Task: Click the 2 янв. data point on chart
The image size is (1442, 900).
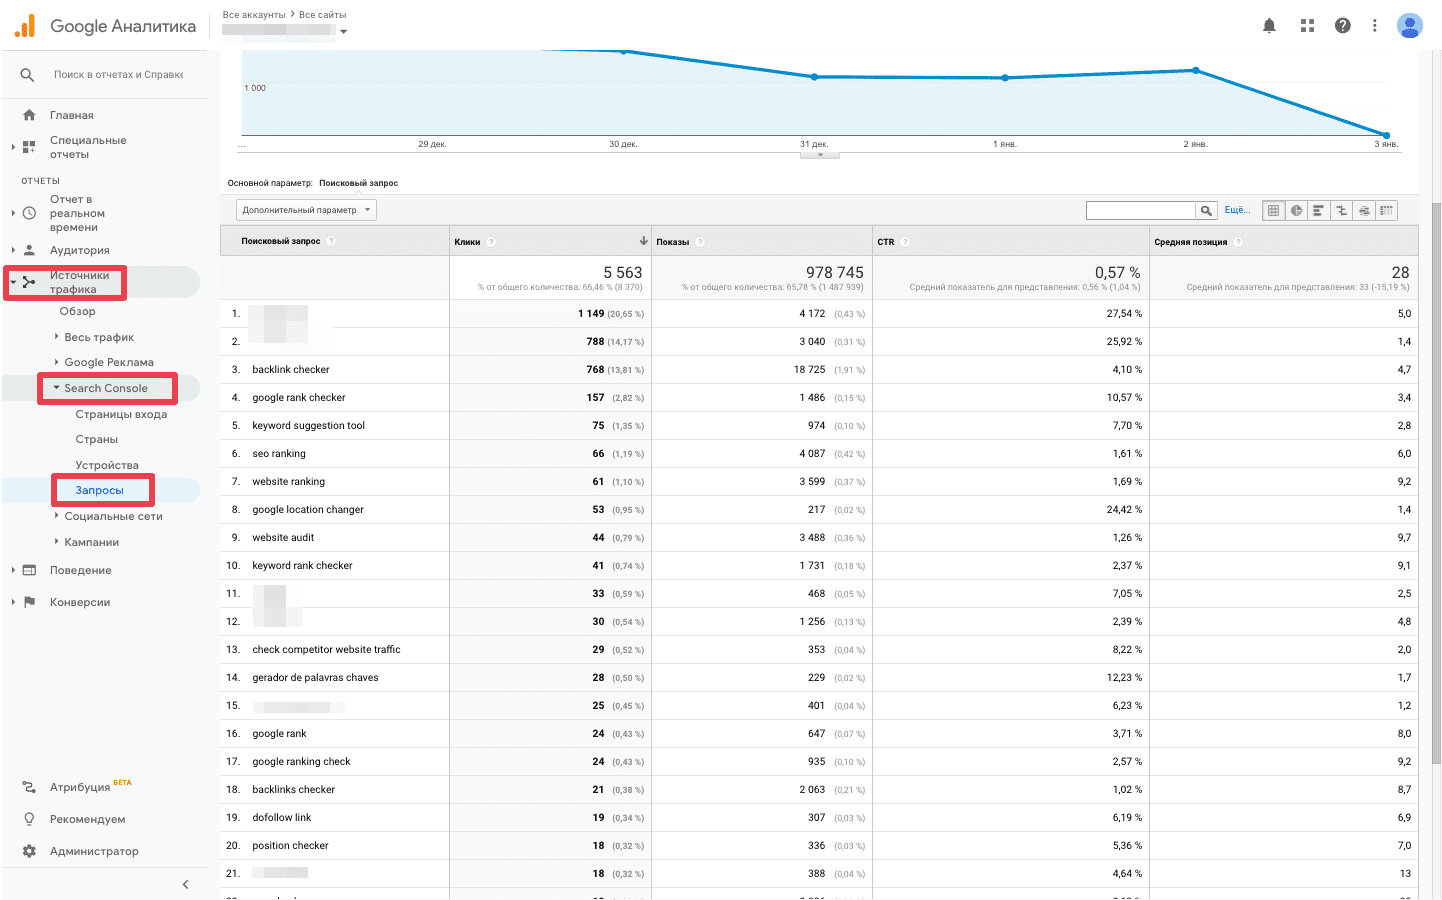Action: click(1196, 70)
